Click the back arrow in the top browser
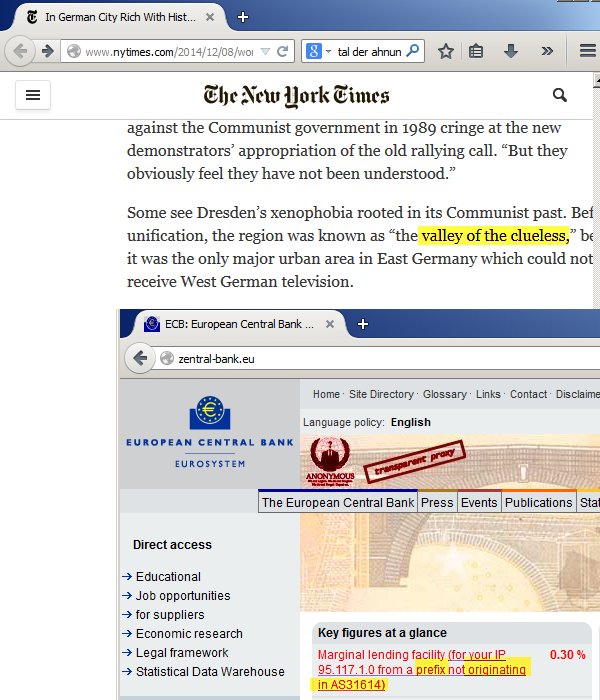 pos(20,51)
